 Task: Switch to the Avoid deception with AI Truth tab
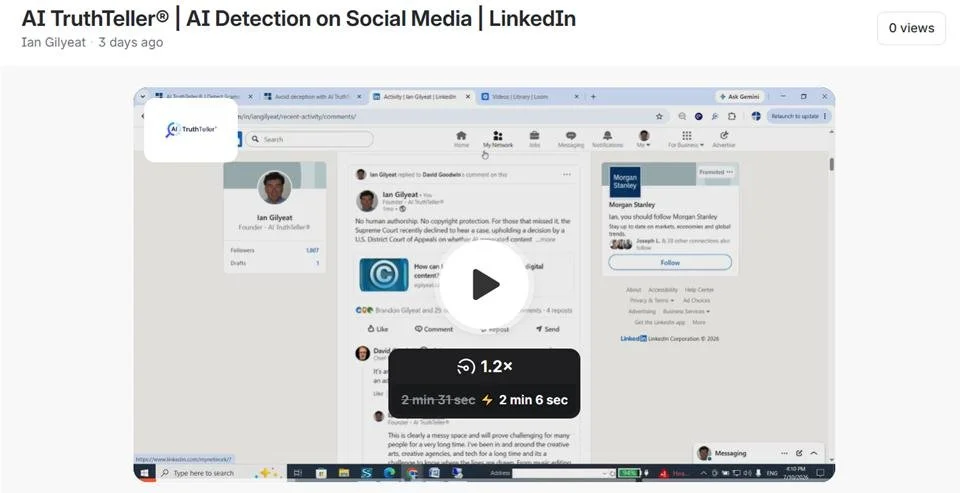coord(311,97)
